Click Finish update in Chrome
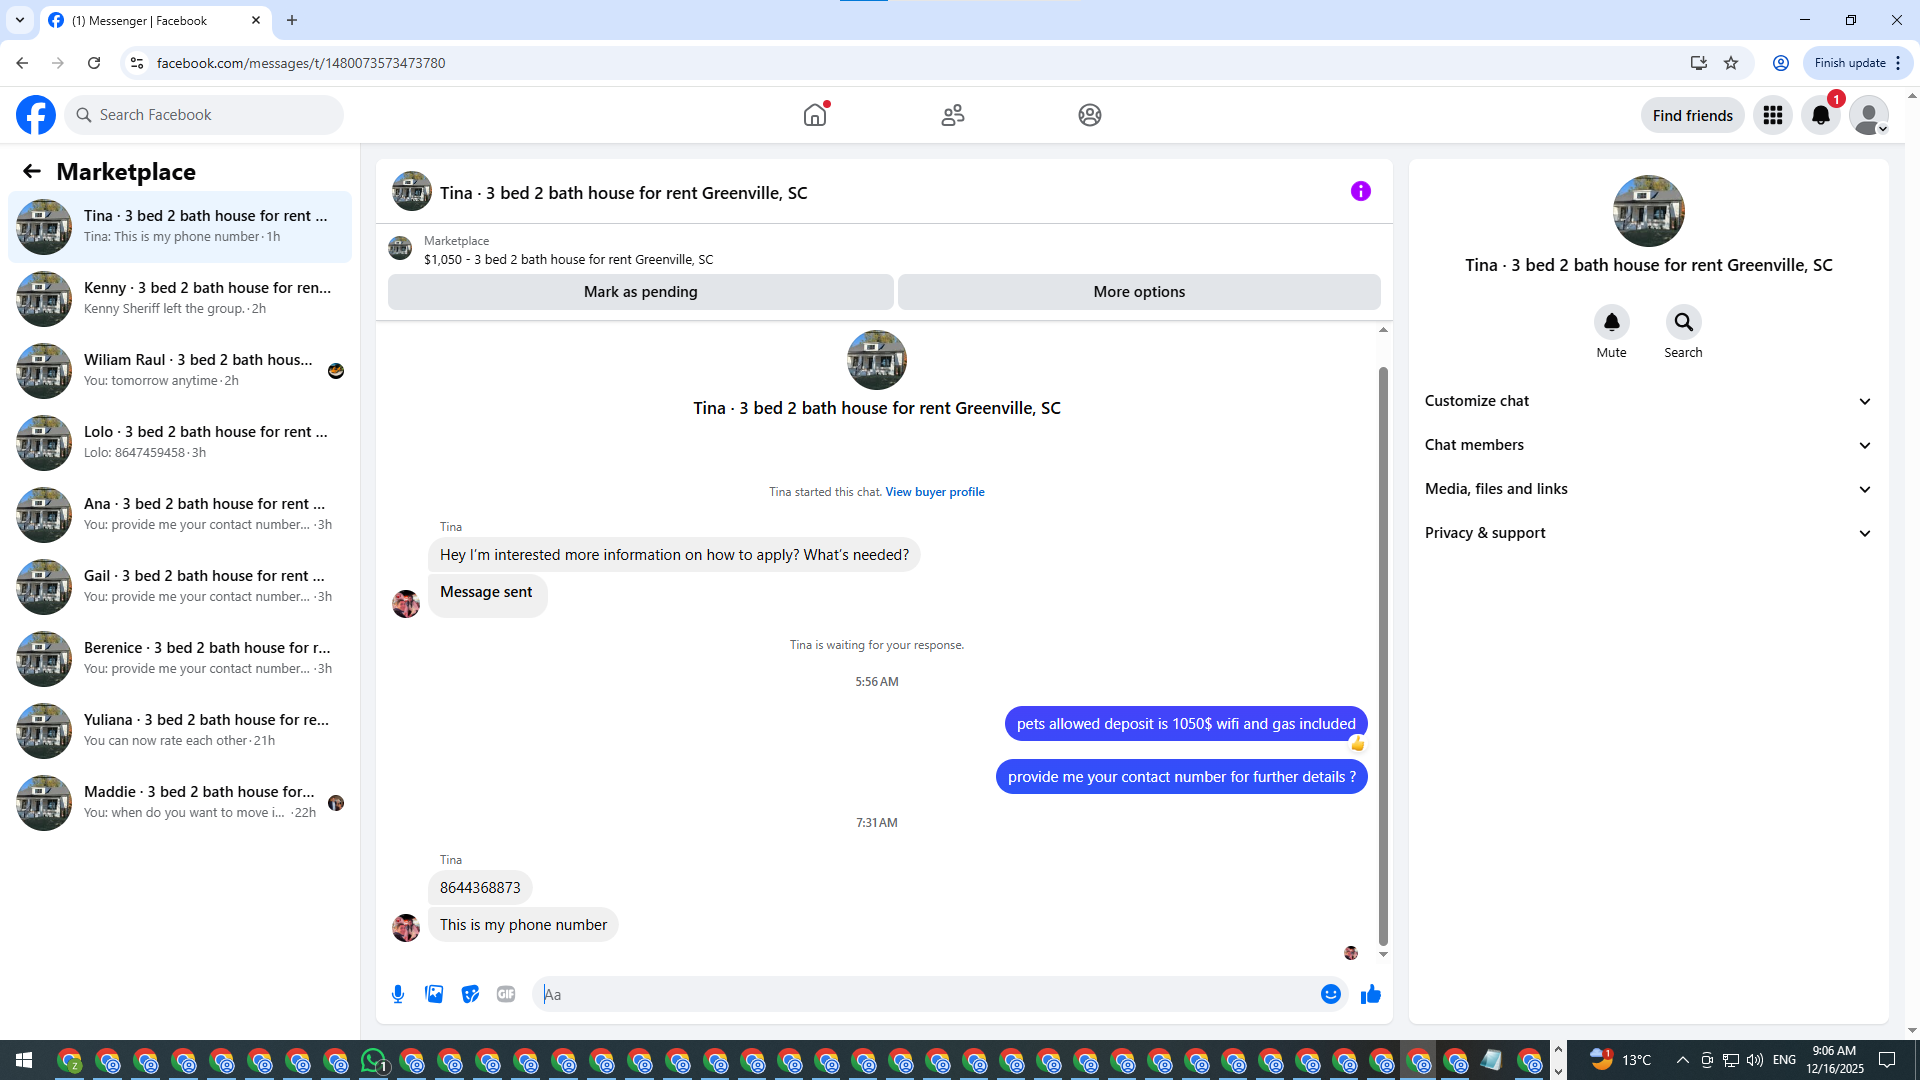The width and height of the screenshot is (1920, 1080). point(1850,63)
